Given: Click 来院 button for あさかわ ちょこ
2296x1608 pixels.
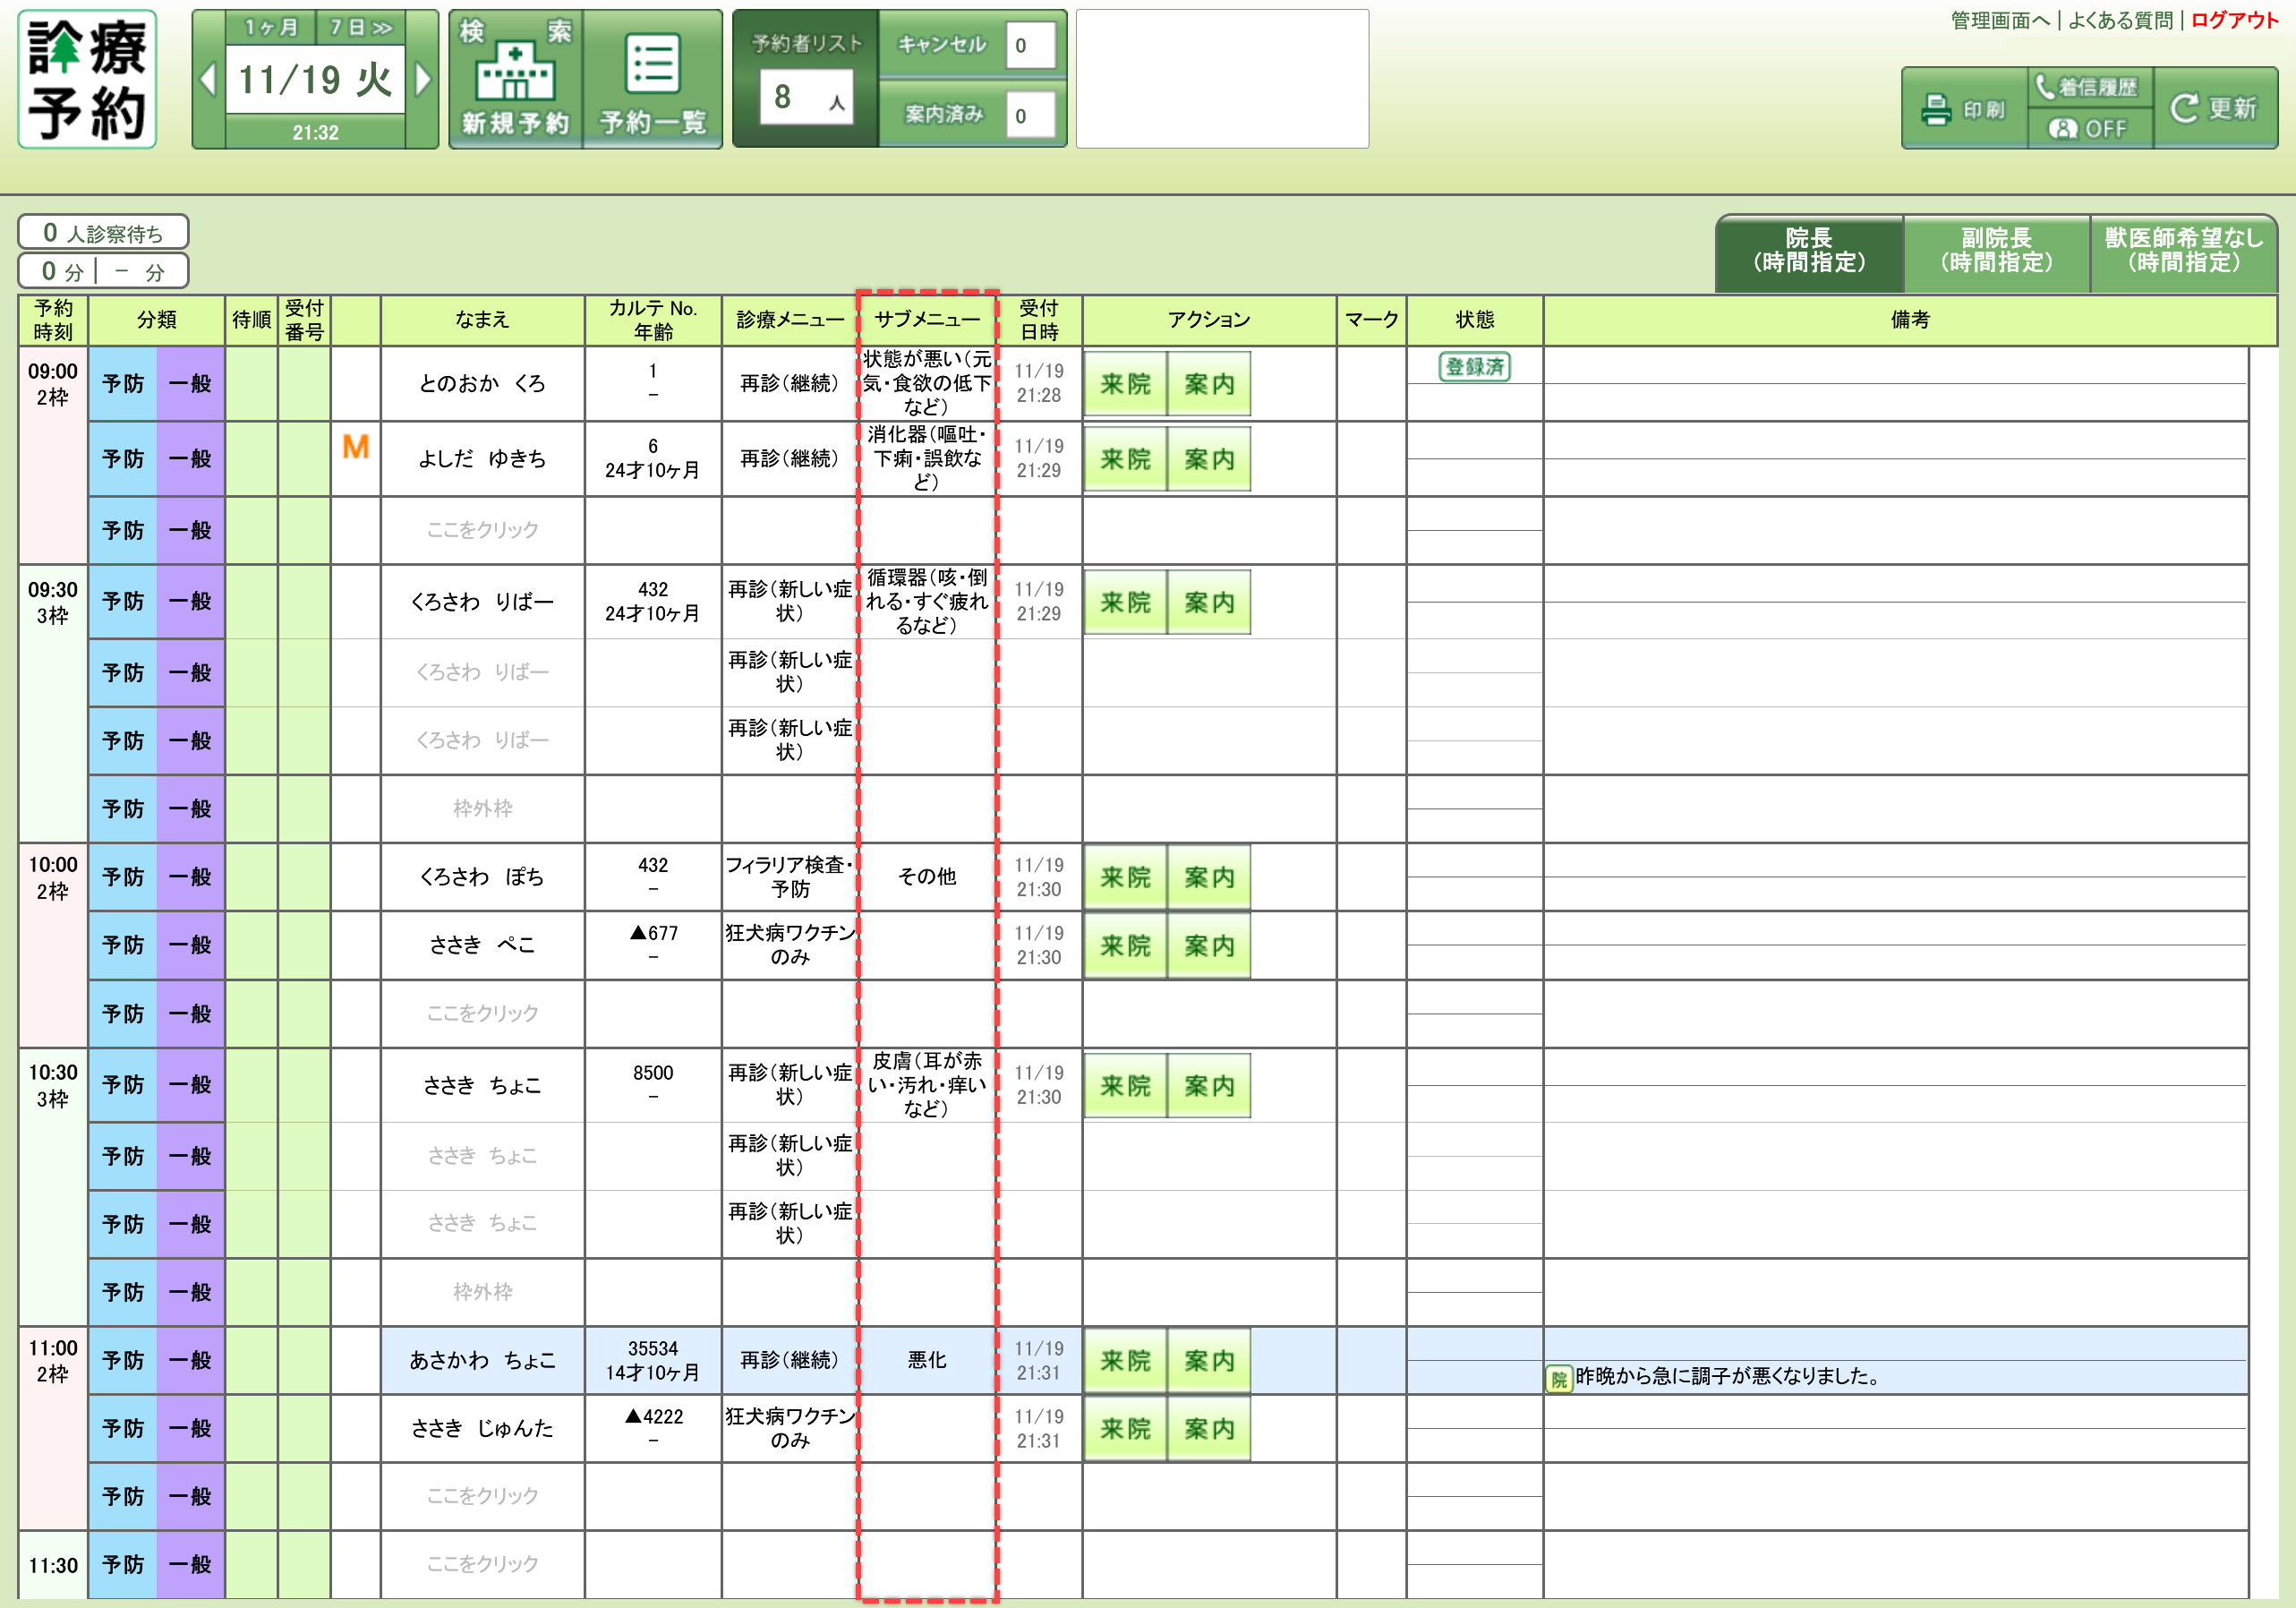Looking at the screenshot, I should click(1125, 1361).
